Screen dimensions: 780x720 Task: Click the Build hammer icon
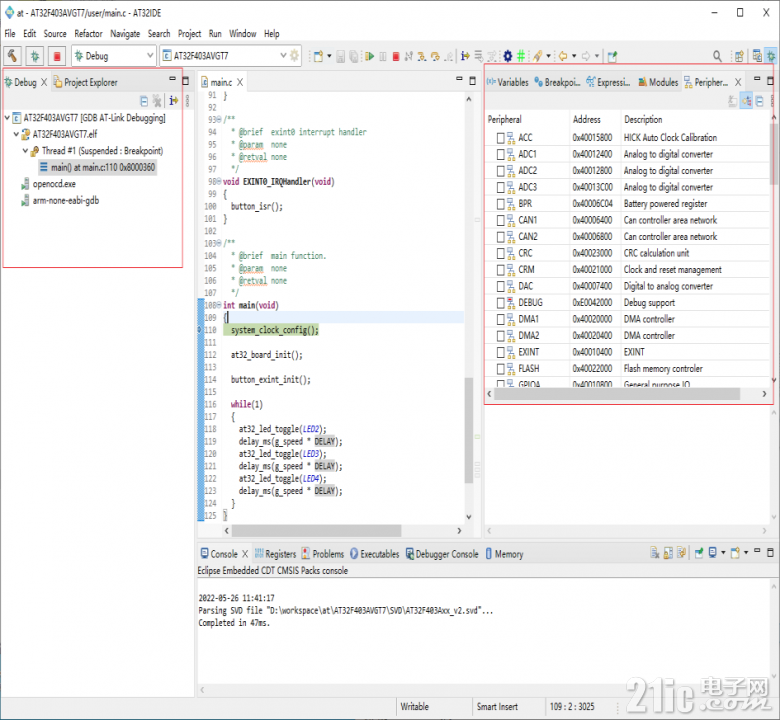[x=13, y=56]
